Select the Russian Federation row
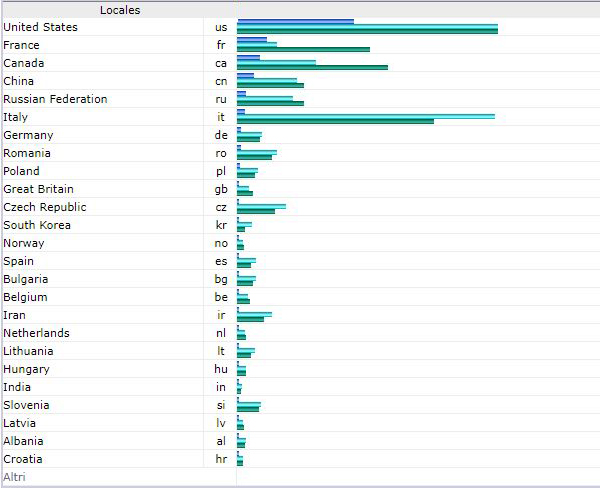Viewport: 600px width, 488px height. pos(300,99)
